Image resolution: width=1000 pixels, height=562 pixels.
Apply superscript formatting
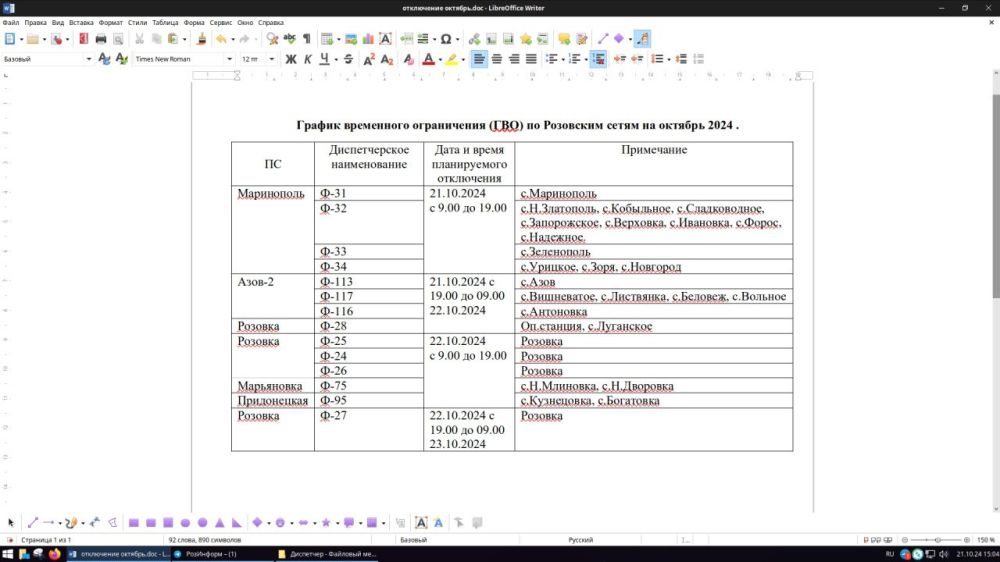click(369, 59)
